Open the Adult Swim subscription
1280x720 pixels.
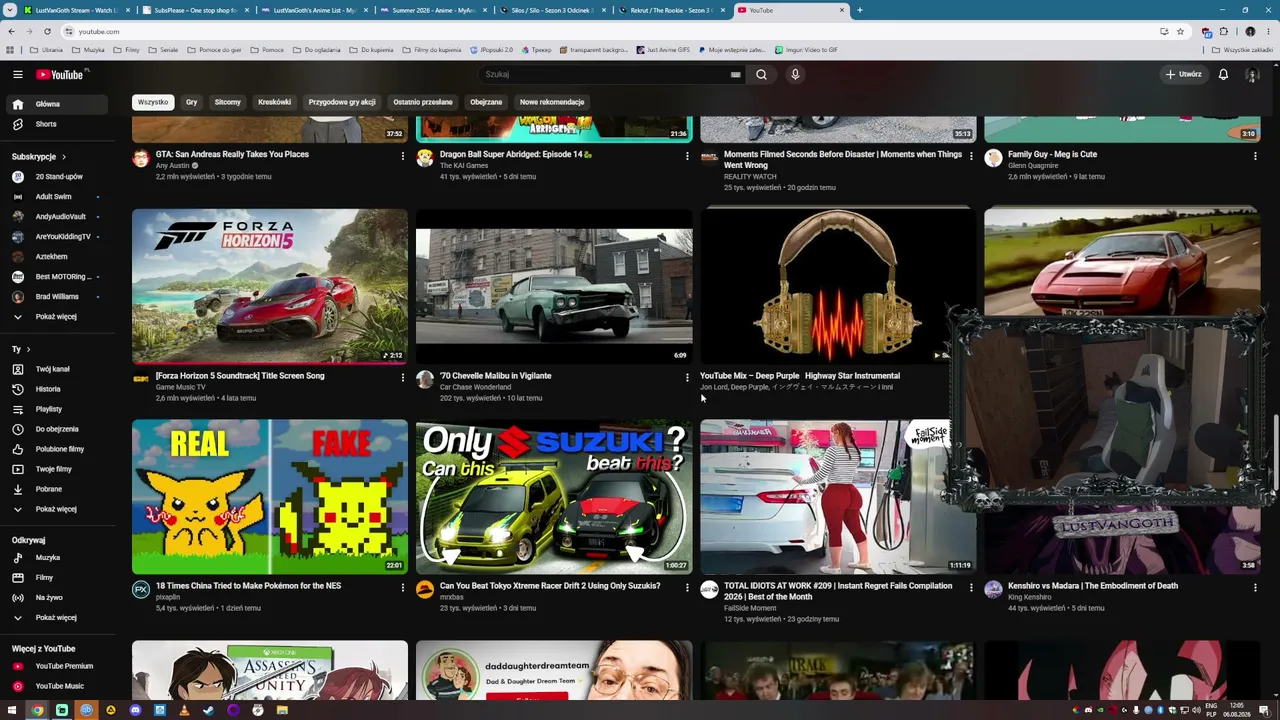point(58,197)
